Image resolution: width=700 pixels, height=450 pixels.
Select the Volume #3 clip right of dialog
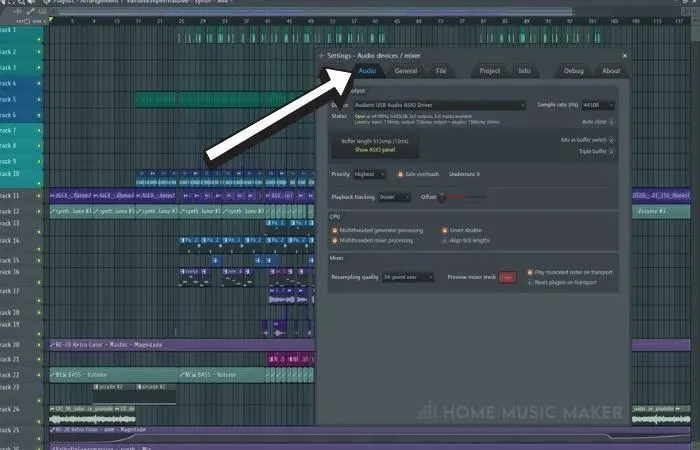pyautogui.click(x=661, y=212)
